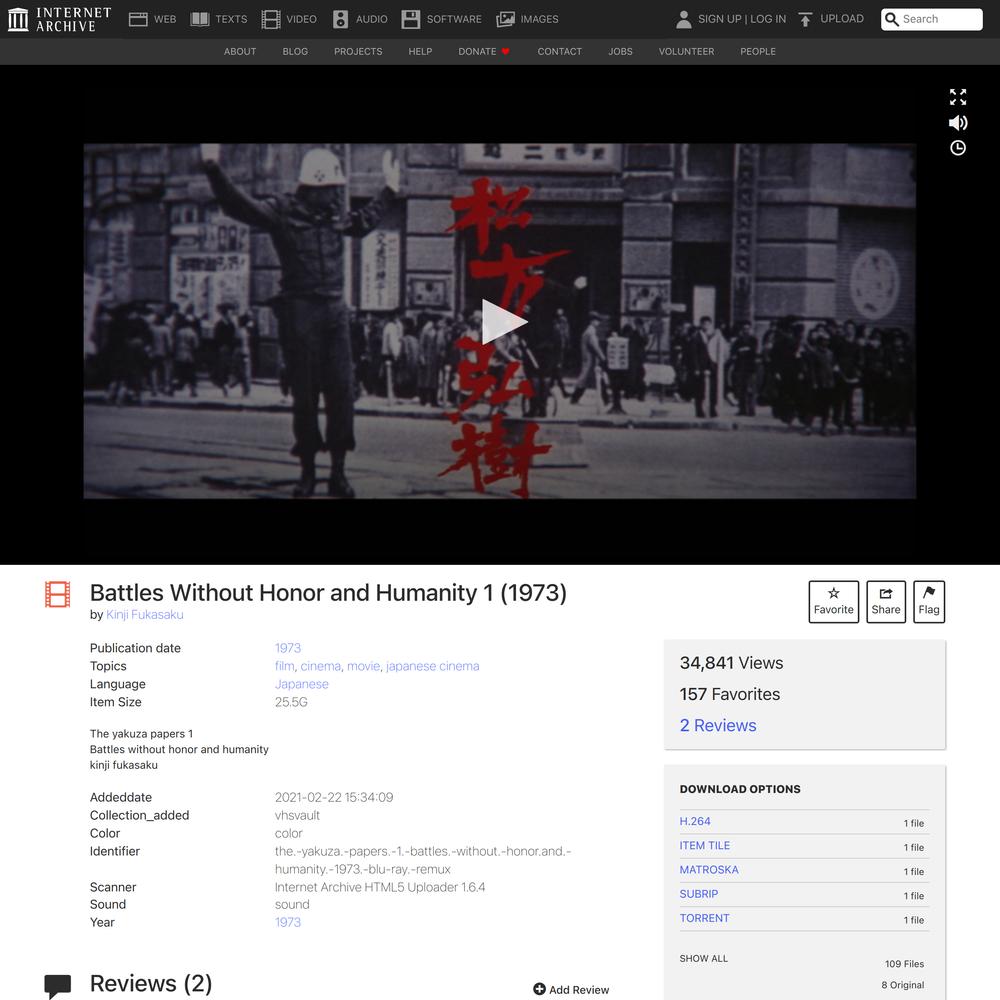Click the title 'Battles Without Honor and Humanity 1 (1973)'

pos(328,593)
